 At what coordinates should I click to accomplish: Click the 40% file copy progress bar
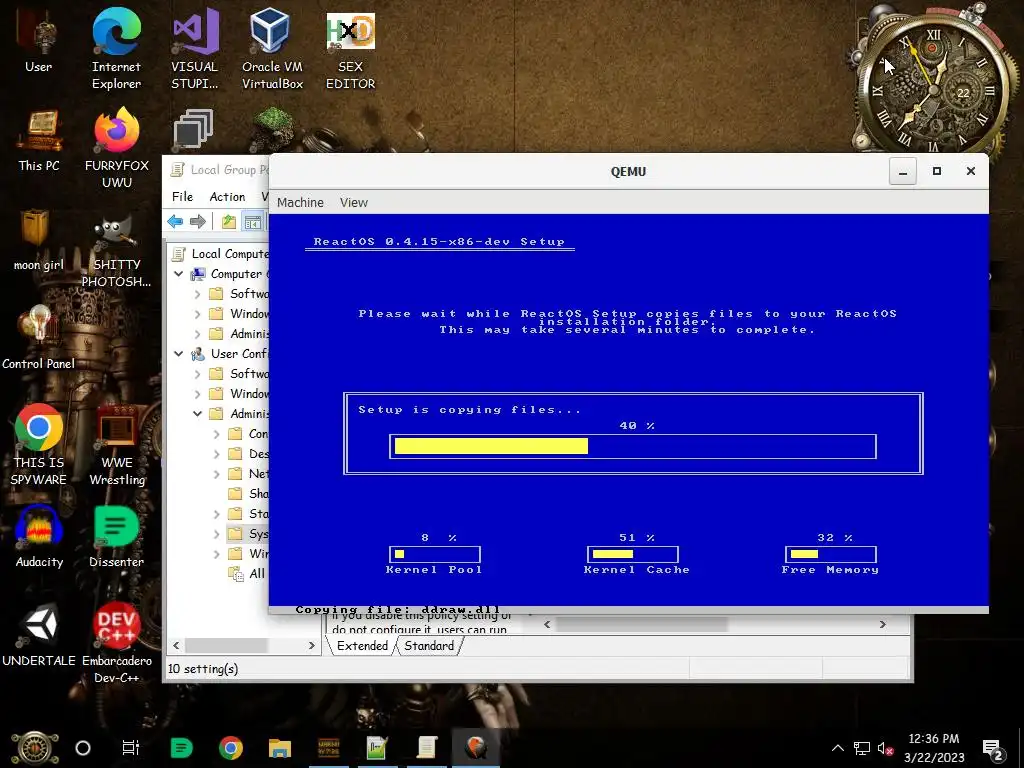pyautogui.click(x=633, y=446)
